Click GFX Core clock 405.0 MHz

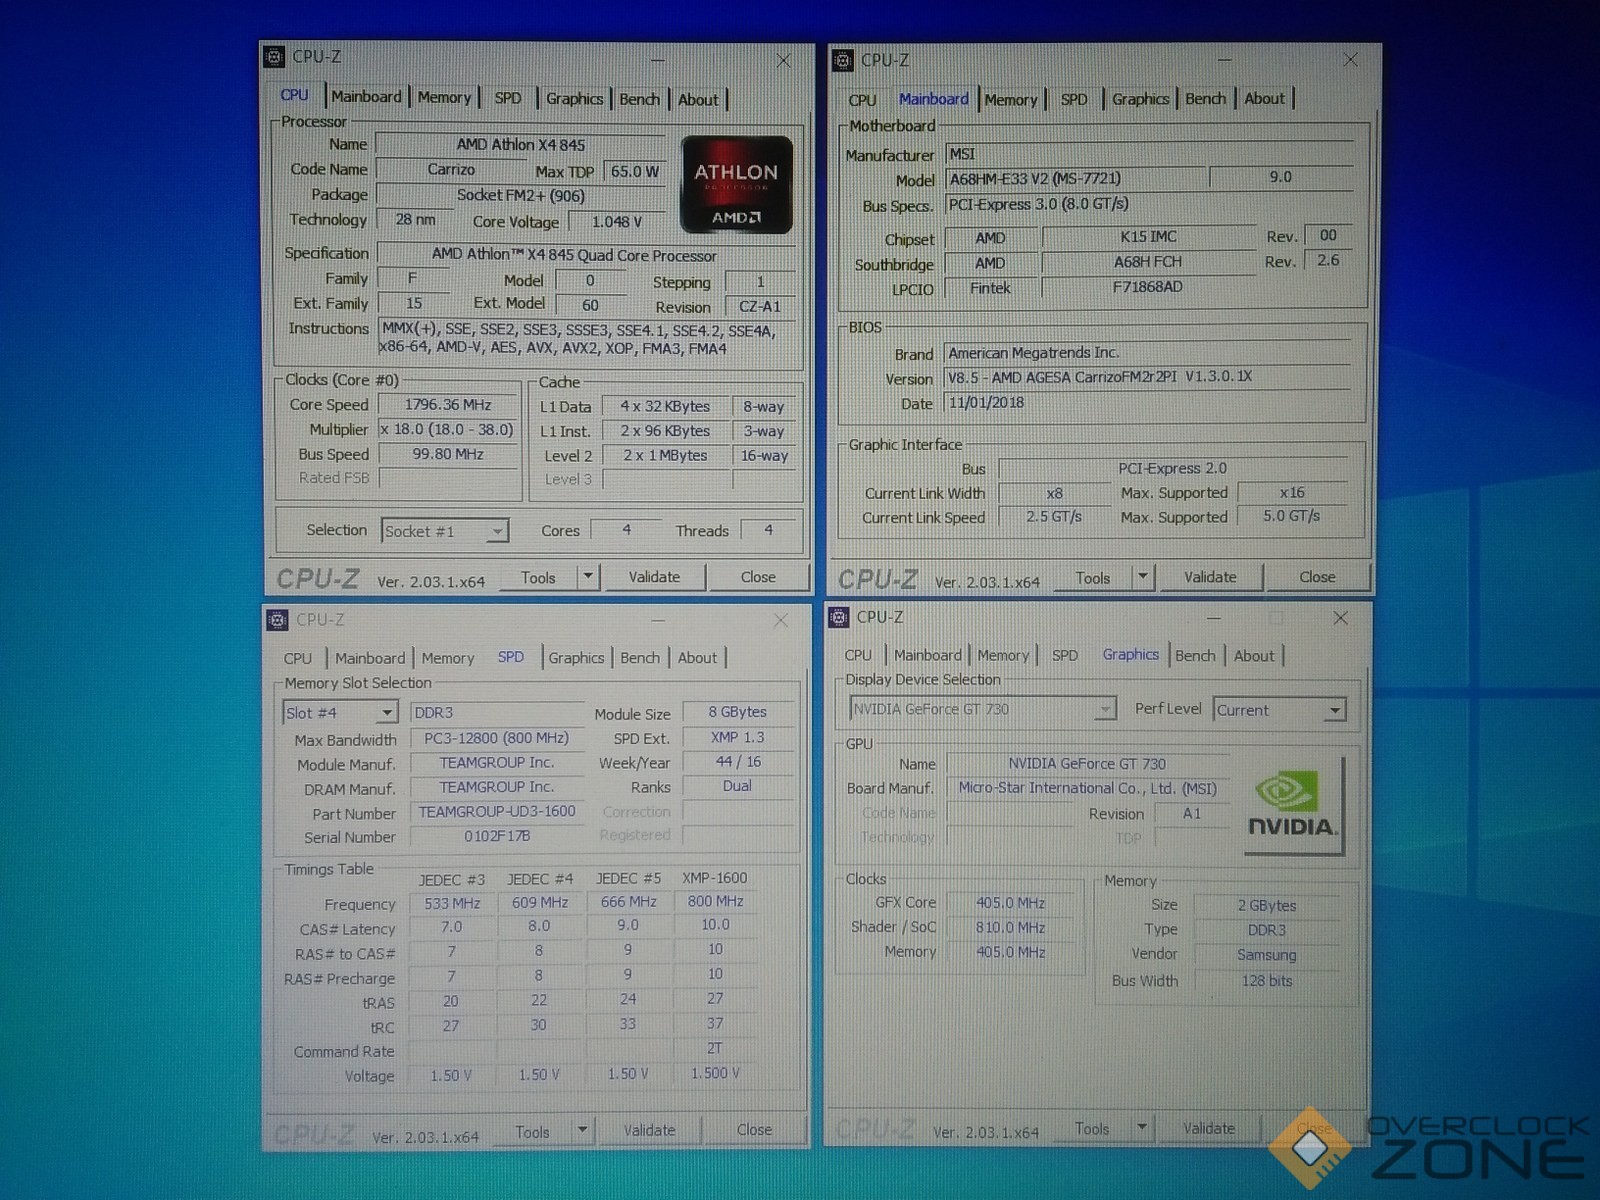tap(1011, 903)
